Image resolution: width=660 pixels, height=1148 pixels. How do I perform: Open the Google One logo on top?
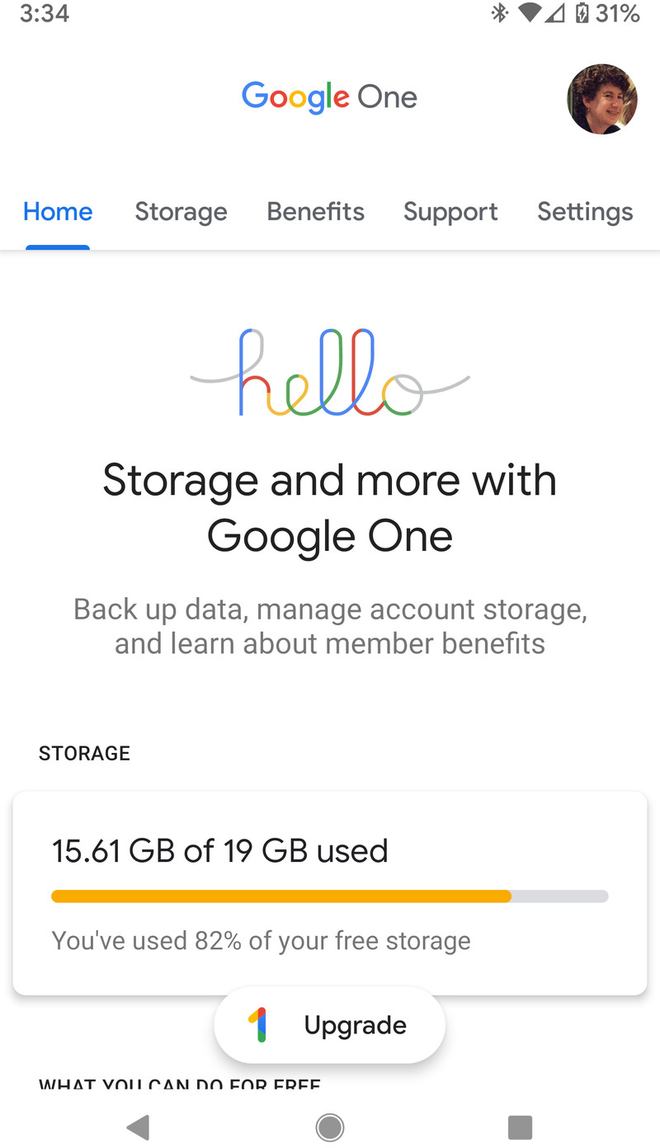click(329, 96)
